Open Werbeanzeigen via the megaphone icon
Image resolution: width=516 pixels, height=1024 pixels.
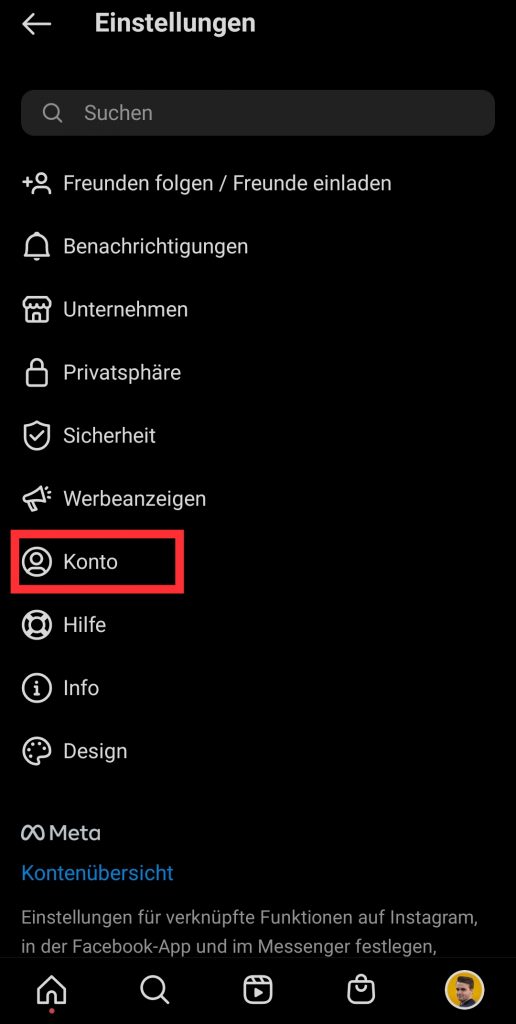[37, 499]
